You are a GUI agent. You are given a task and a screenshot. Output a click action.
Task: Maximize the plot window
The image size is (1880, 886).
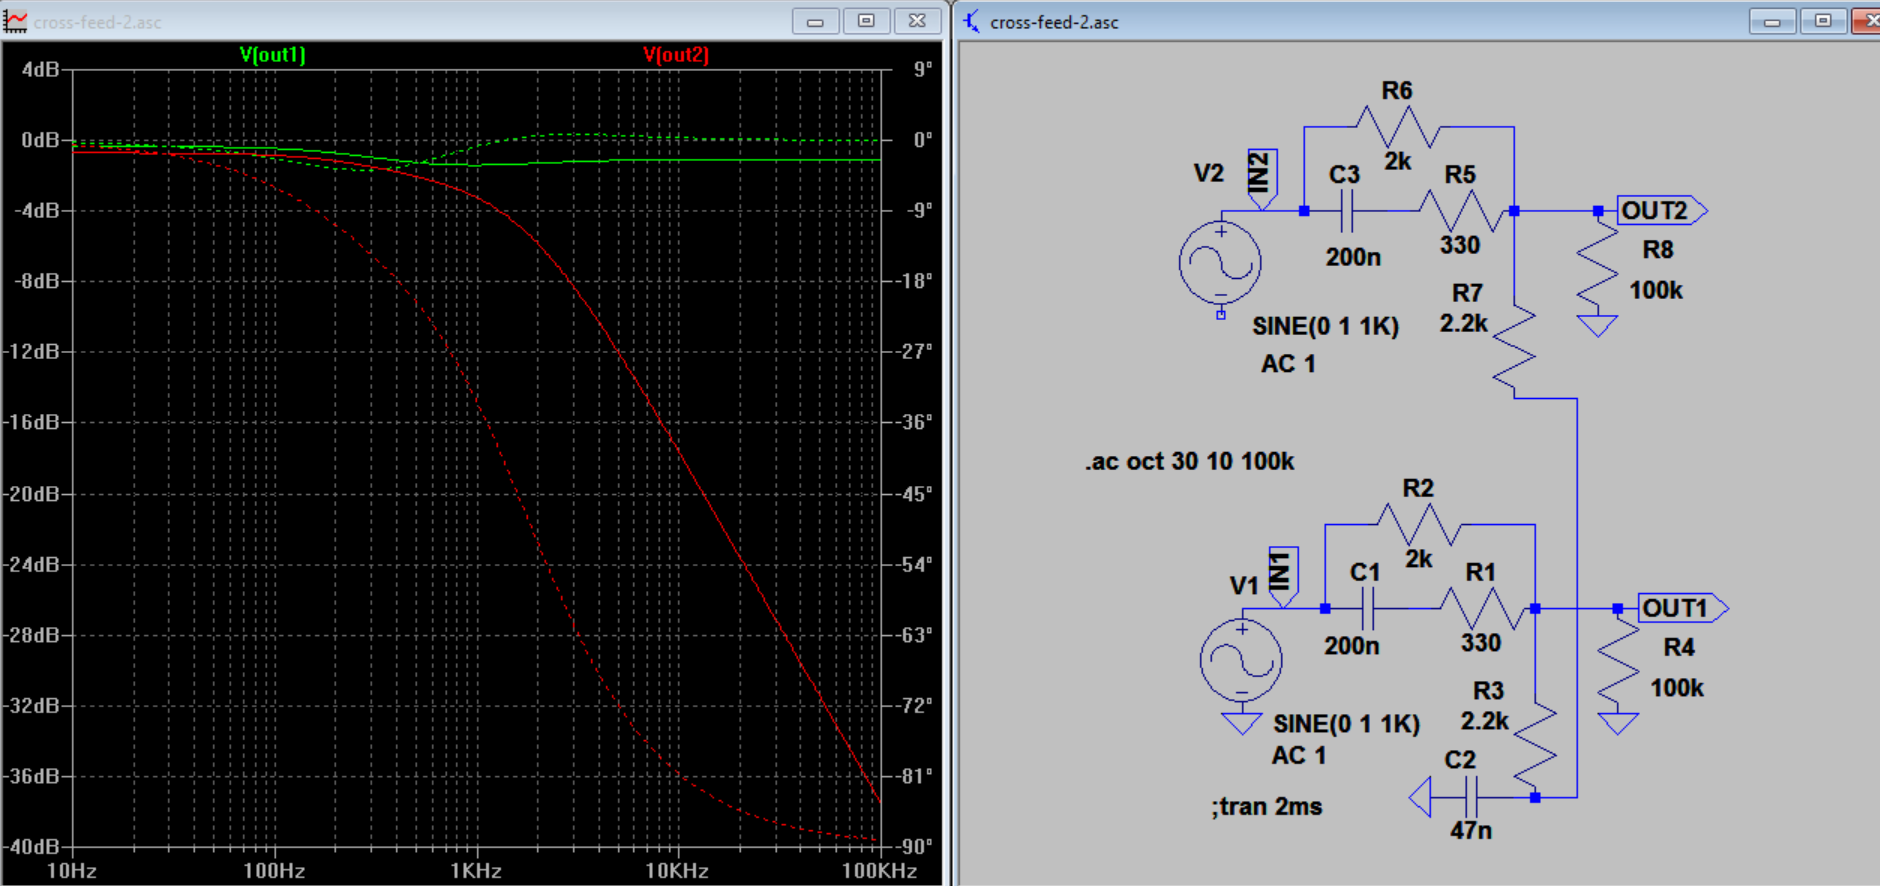coord(866,21)
